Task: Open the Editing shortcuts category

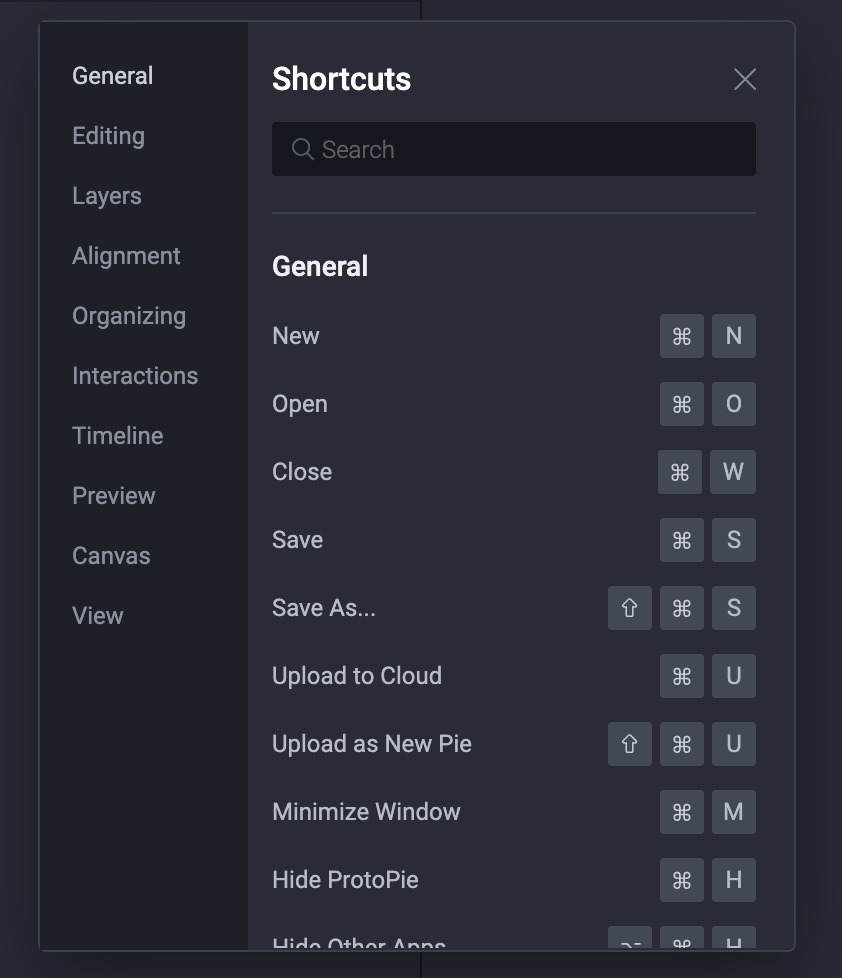Action: point(108,136)
